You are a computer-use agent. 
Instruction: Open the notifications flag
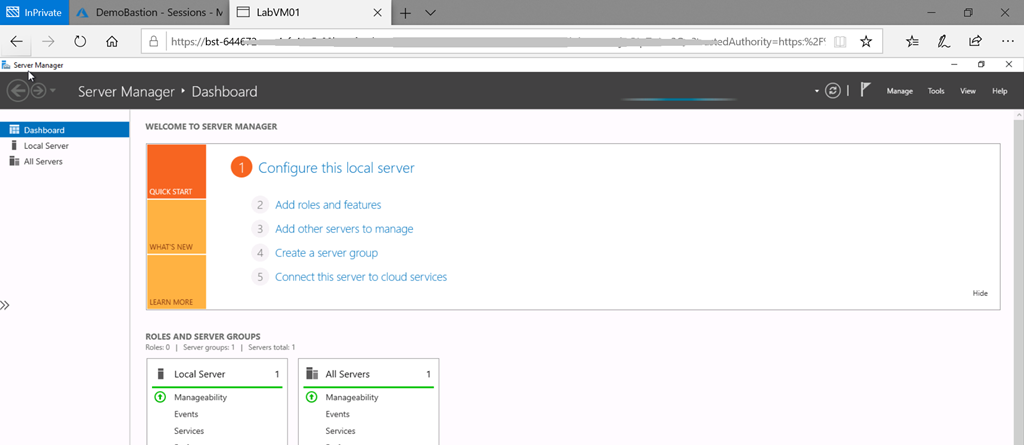866,90
